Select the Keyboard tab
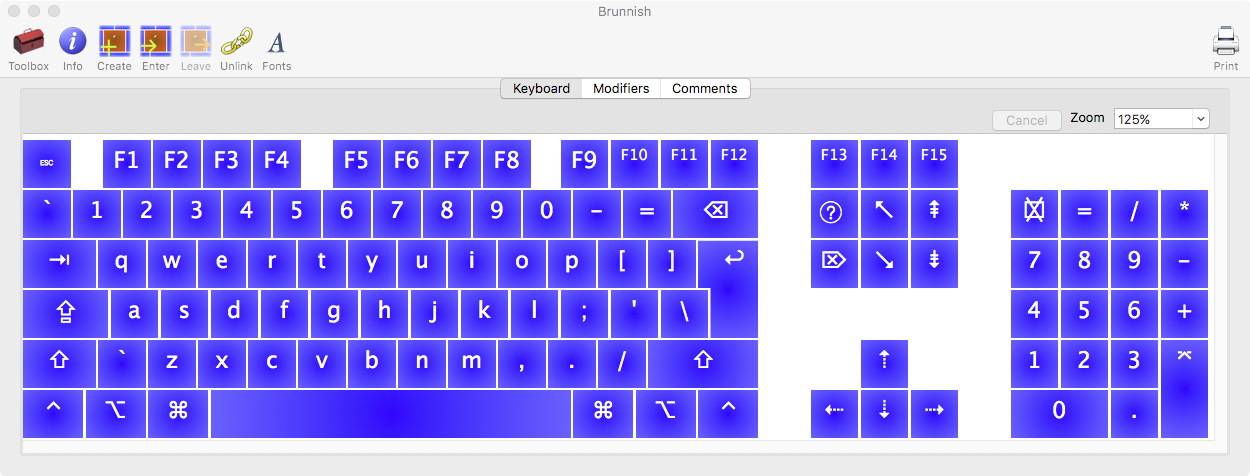The image size is (1250, 476). tap(541, 89)
